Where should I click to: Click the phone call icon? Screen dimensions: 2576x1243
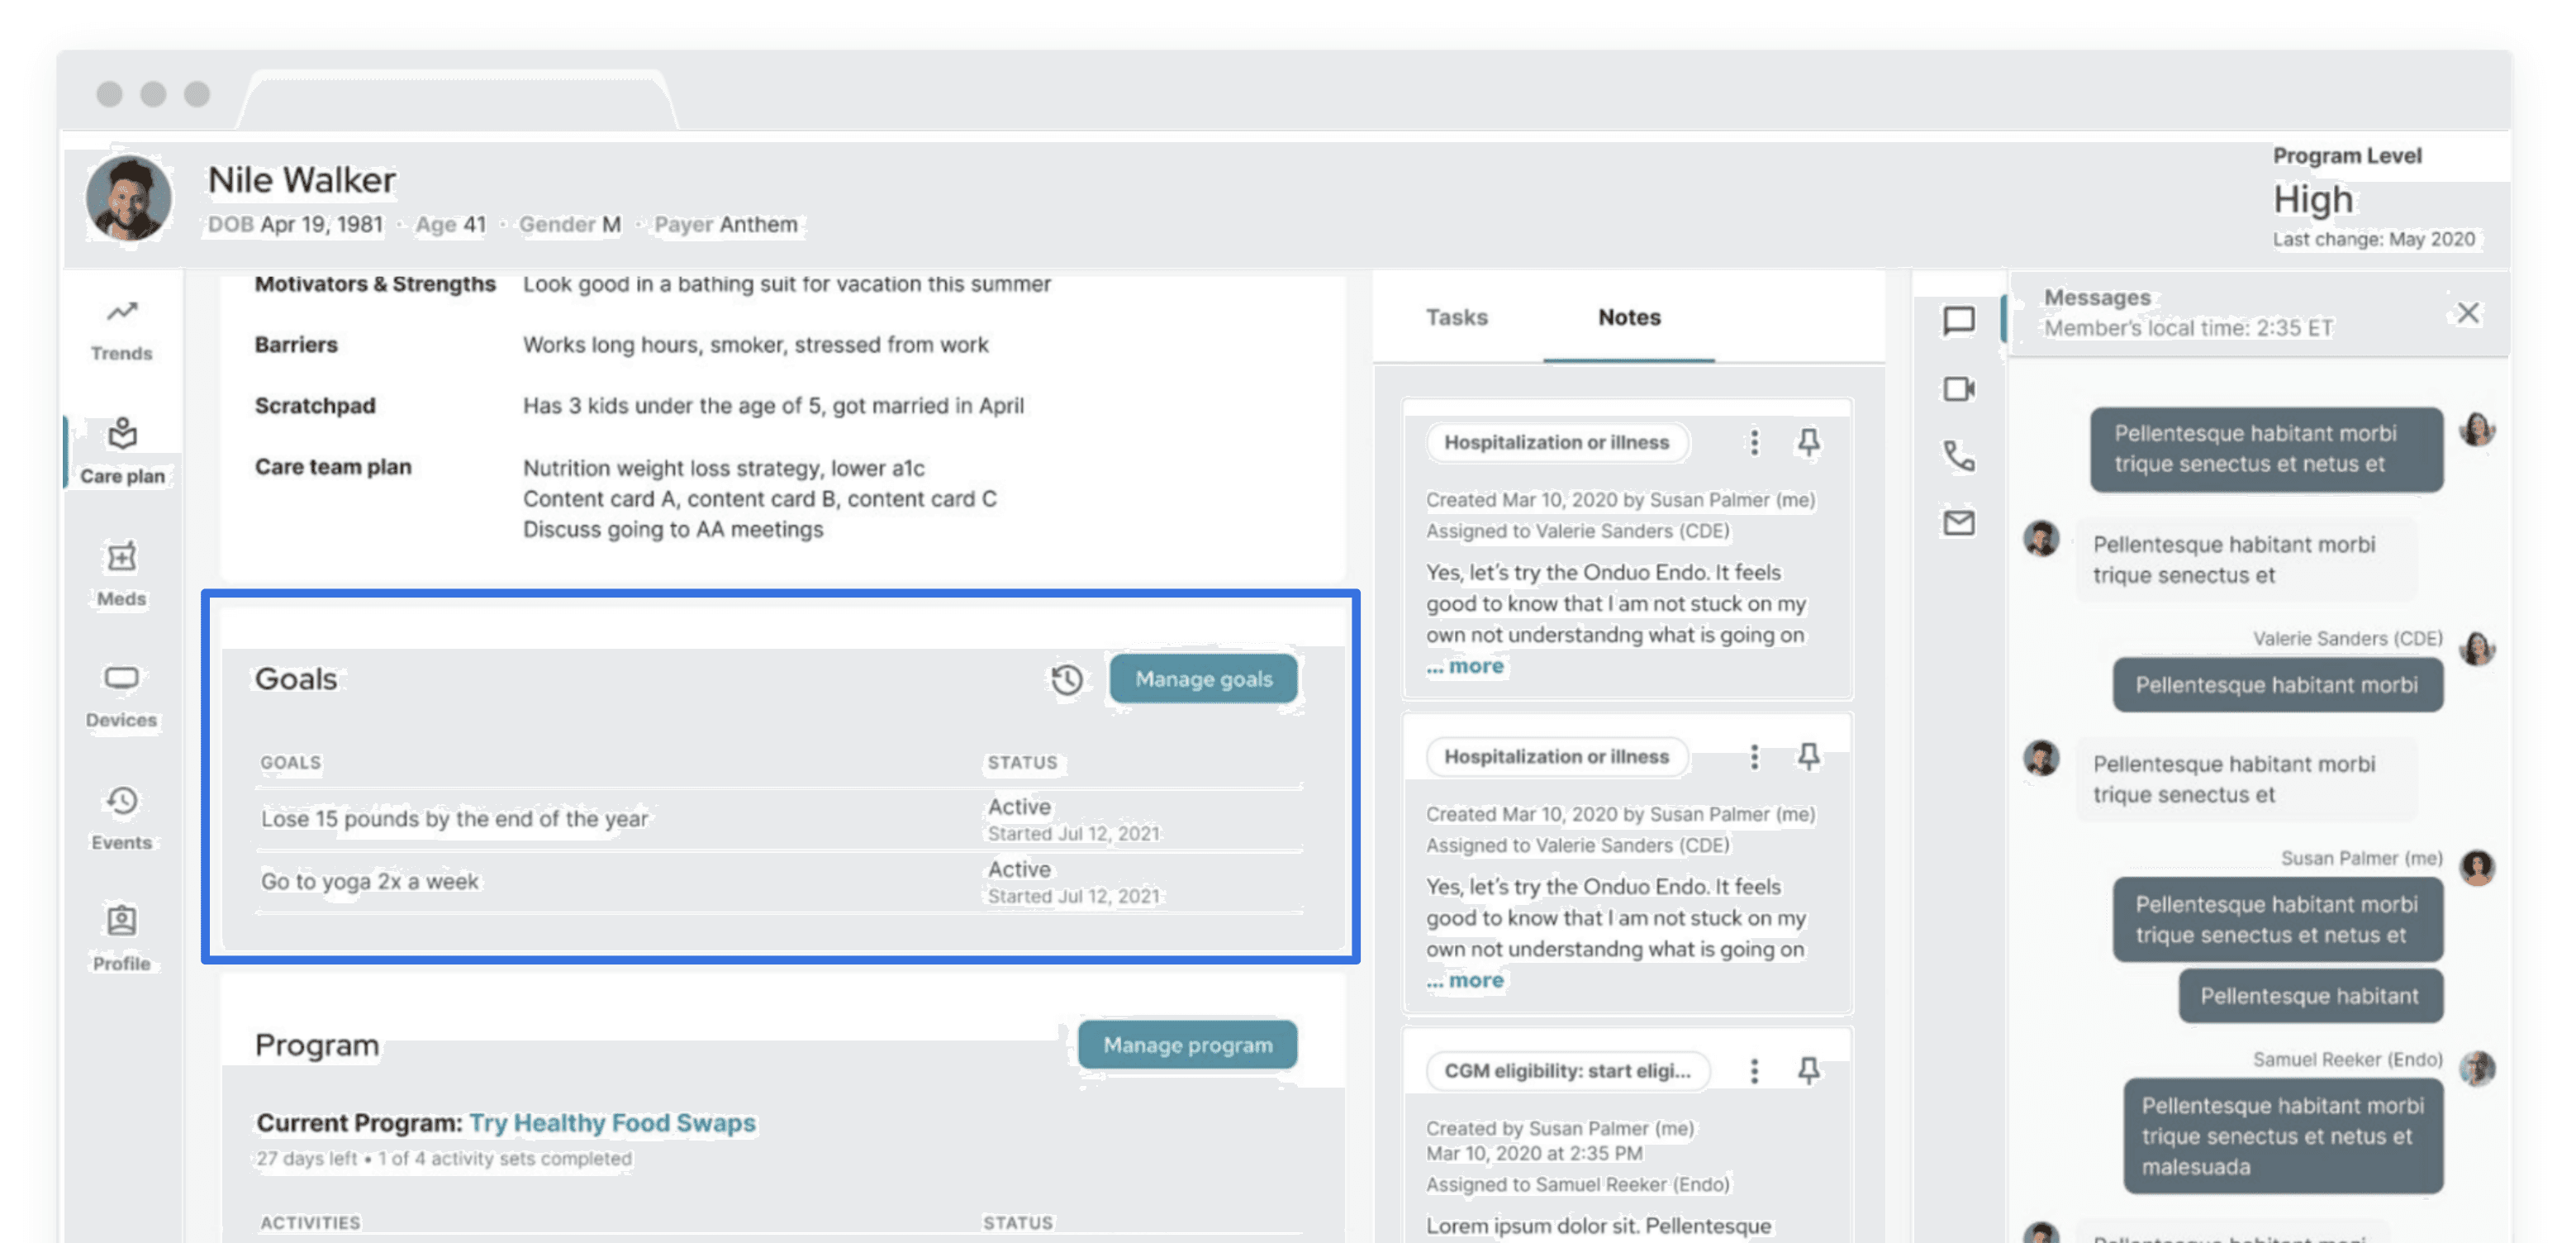(x=1958, y=456)
